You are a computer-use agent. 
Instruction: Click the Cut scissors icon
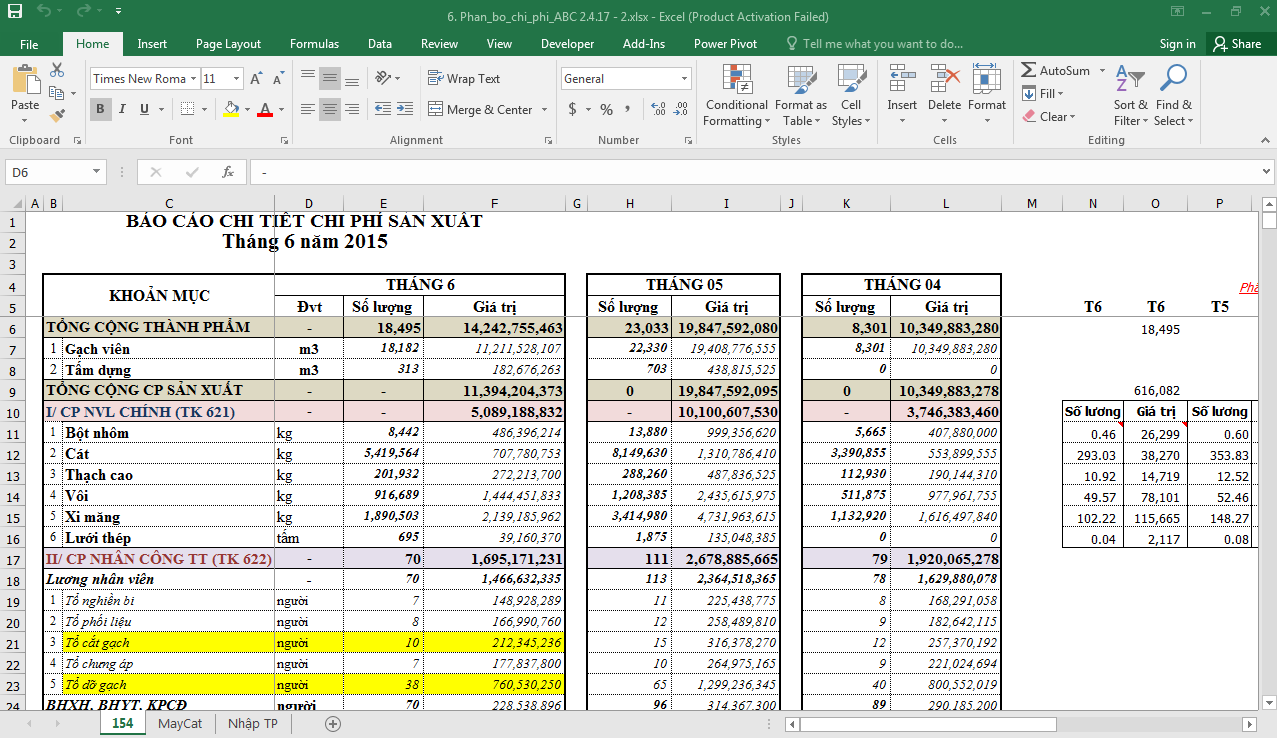57,70
